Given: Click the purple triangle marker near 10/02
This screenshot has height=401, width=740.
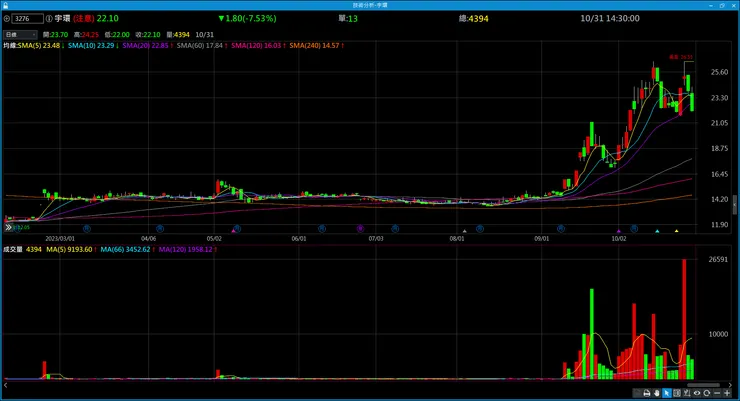Looking at the screenshot, I should pos(619,231).
